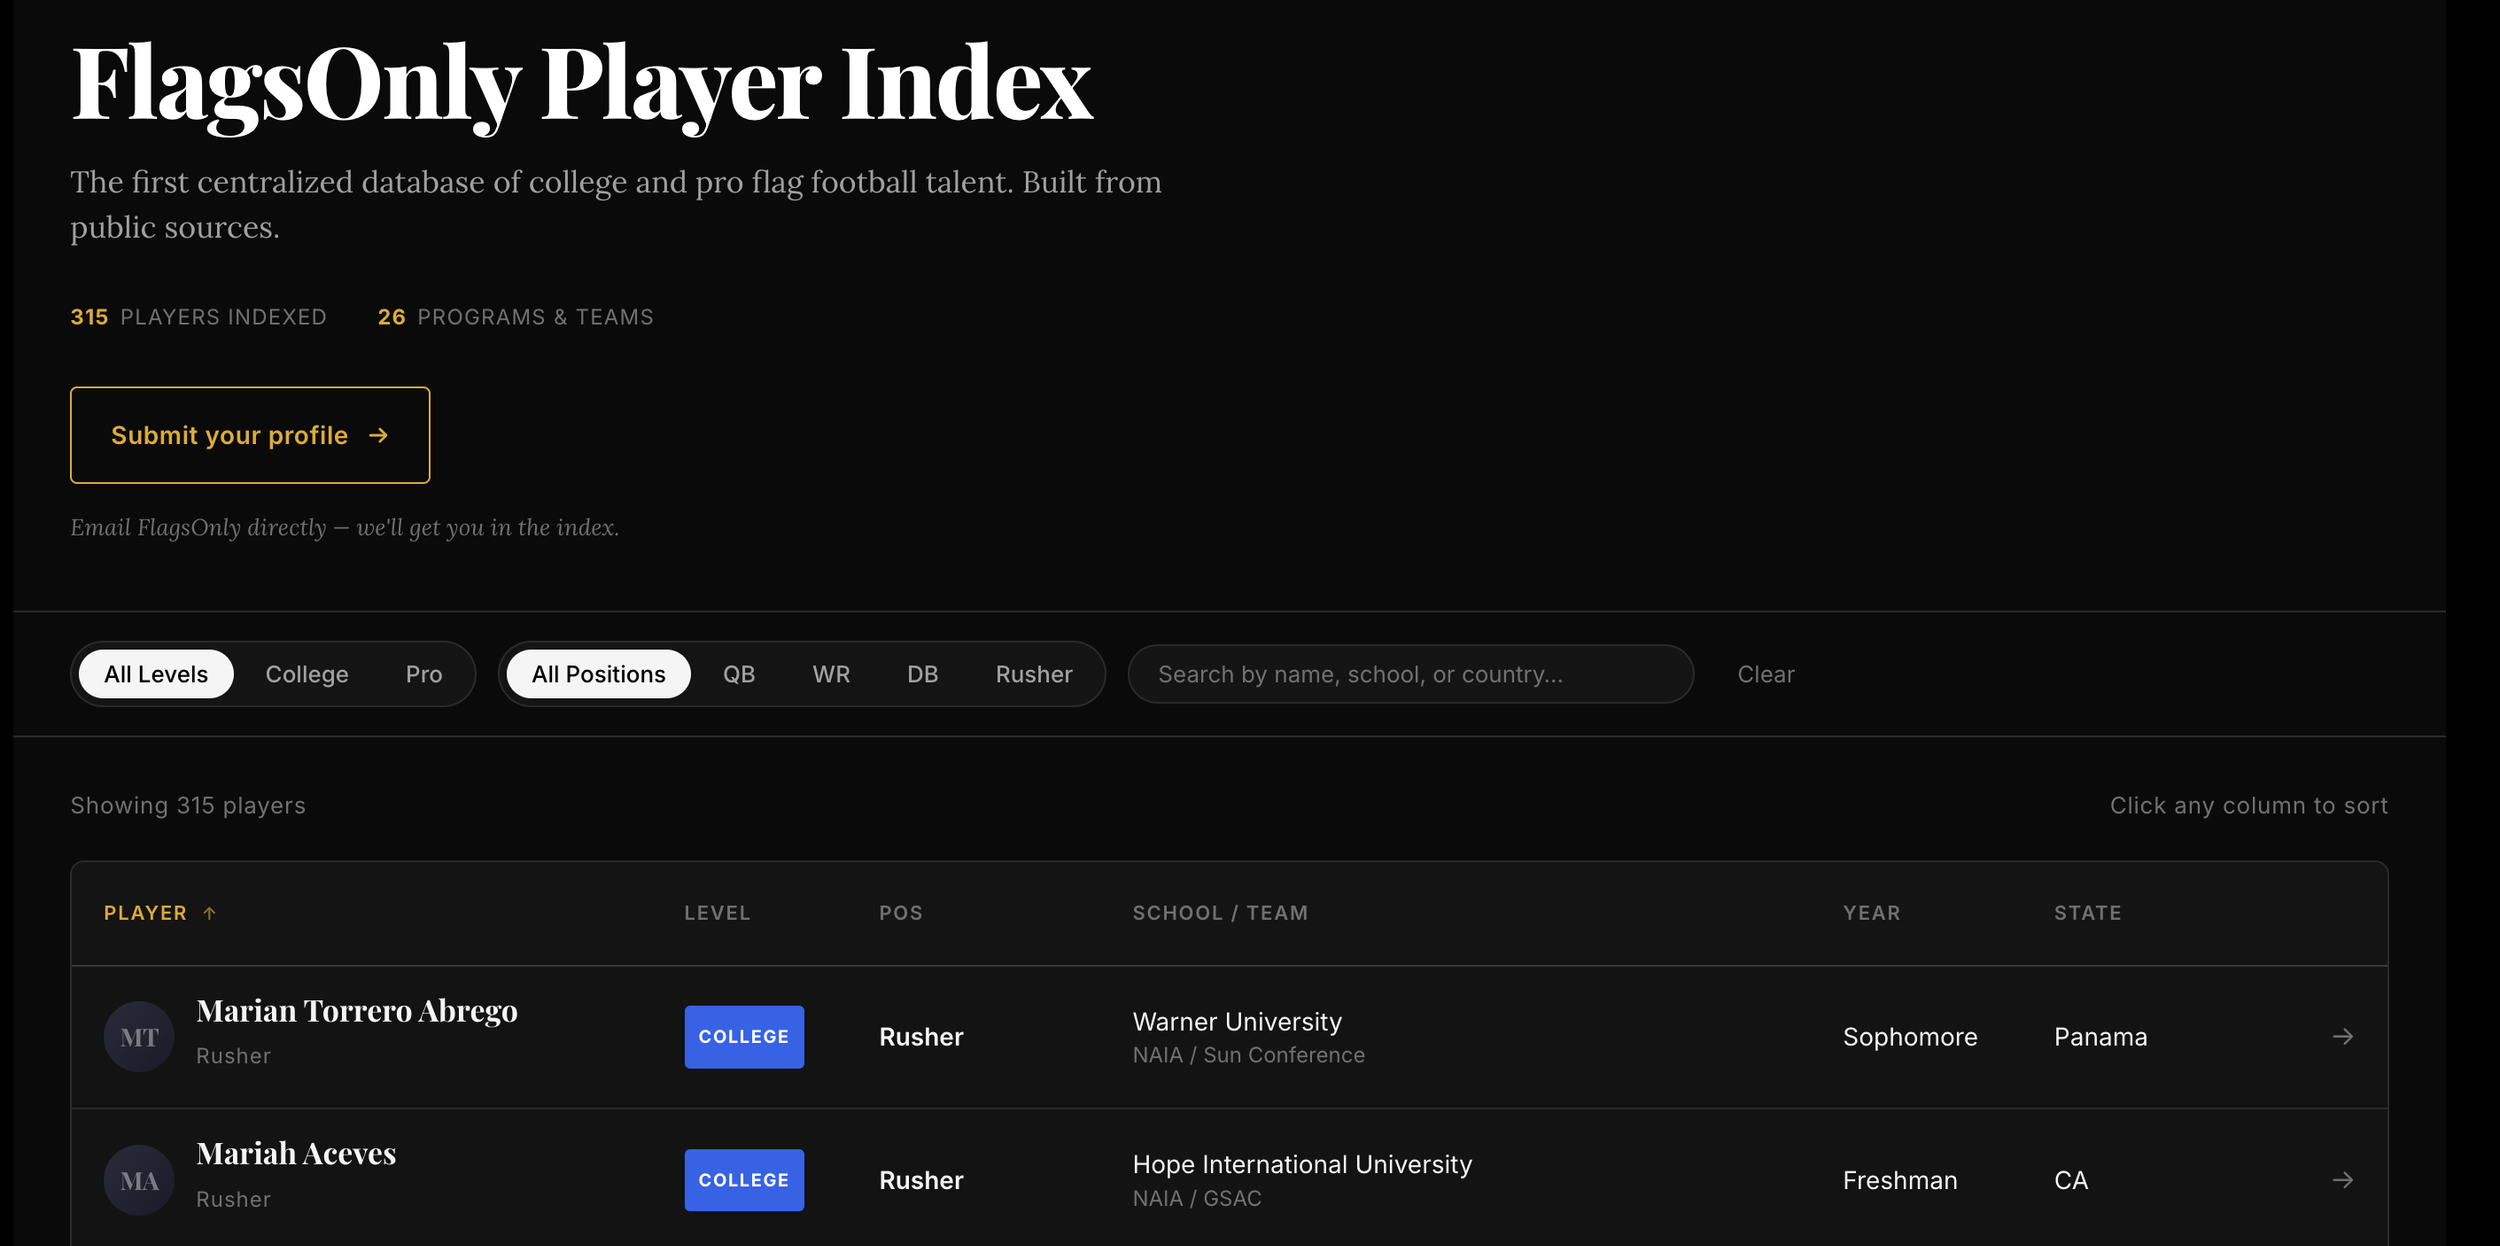Open Marian Torrero Abrego's profile arrow
2500x1246 pixels.
pos(2342,1037)
